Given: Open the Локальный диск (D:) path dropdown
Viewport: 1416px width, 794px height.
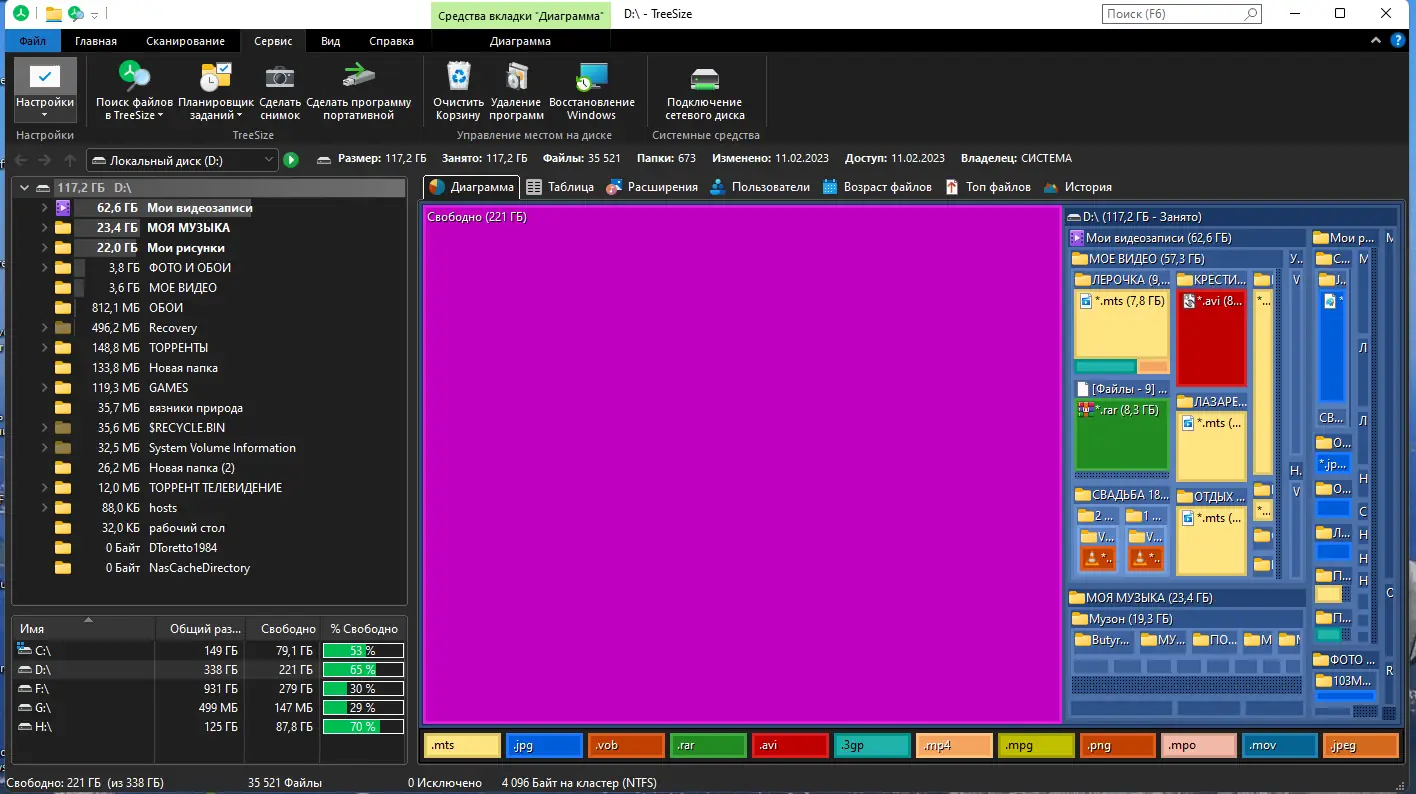Looking at the screenshot, I should tap(268, 160).
